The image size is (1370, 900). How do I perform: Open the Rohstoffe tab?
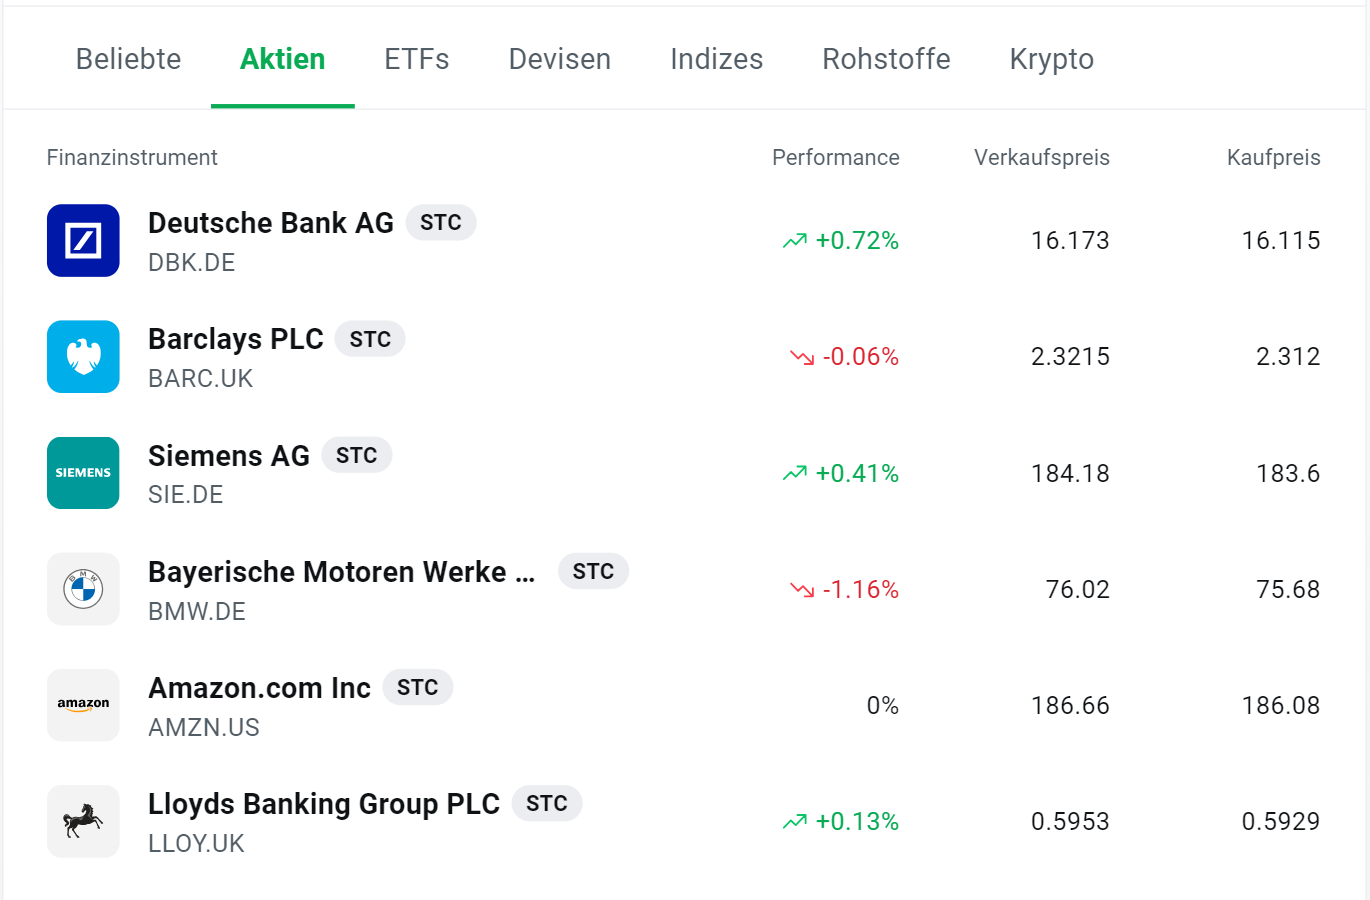pos(886,59)
